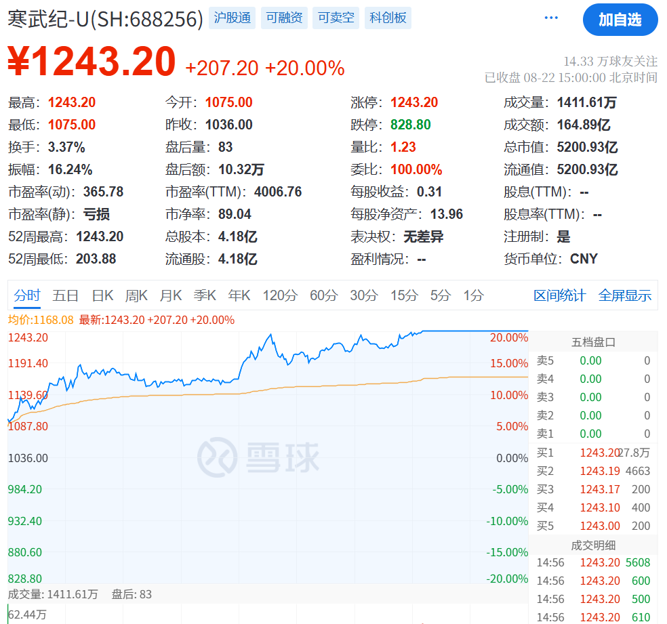Screen dimensions: 667x624
Task: Click the 盘后: 83 label under chart
Action: 131,594
